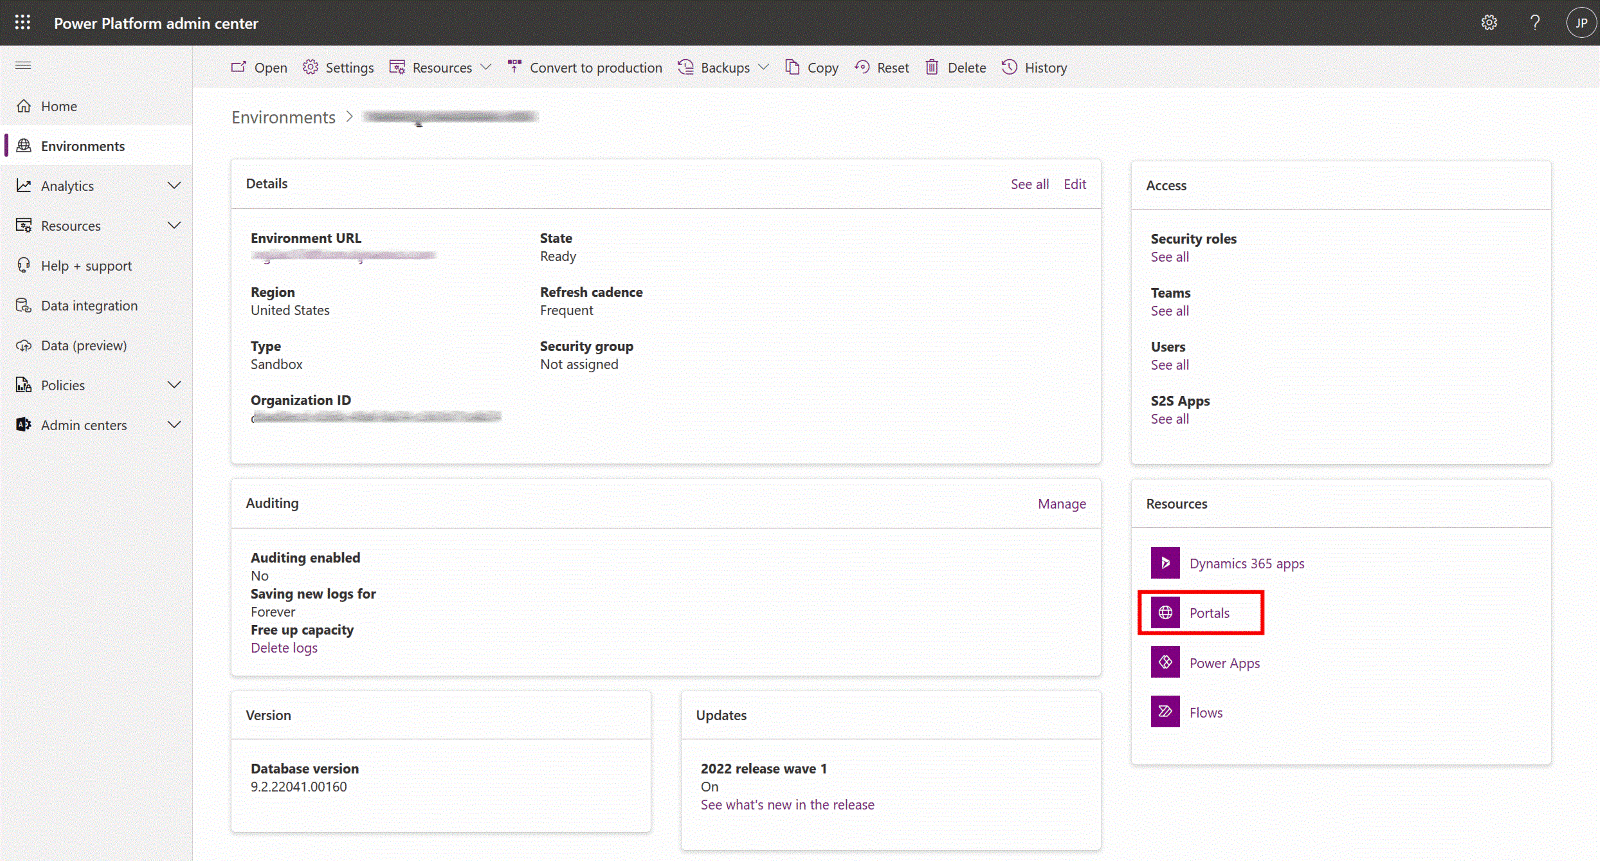
Task: Click the 2022 release wave 1 heading
Action: 764,769
